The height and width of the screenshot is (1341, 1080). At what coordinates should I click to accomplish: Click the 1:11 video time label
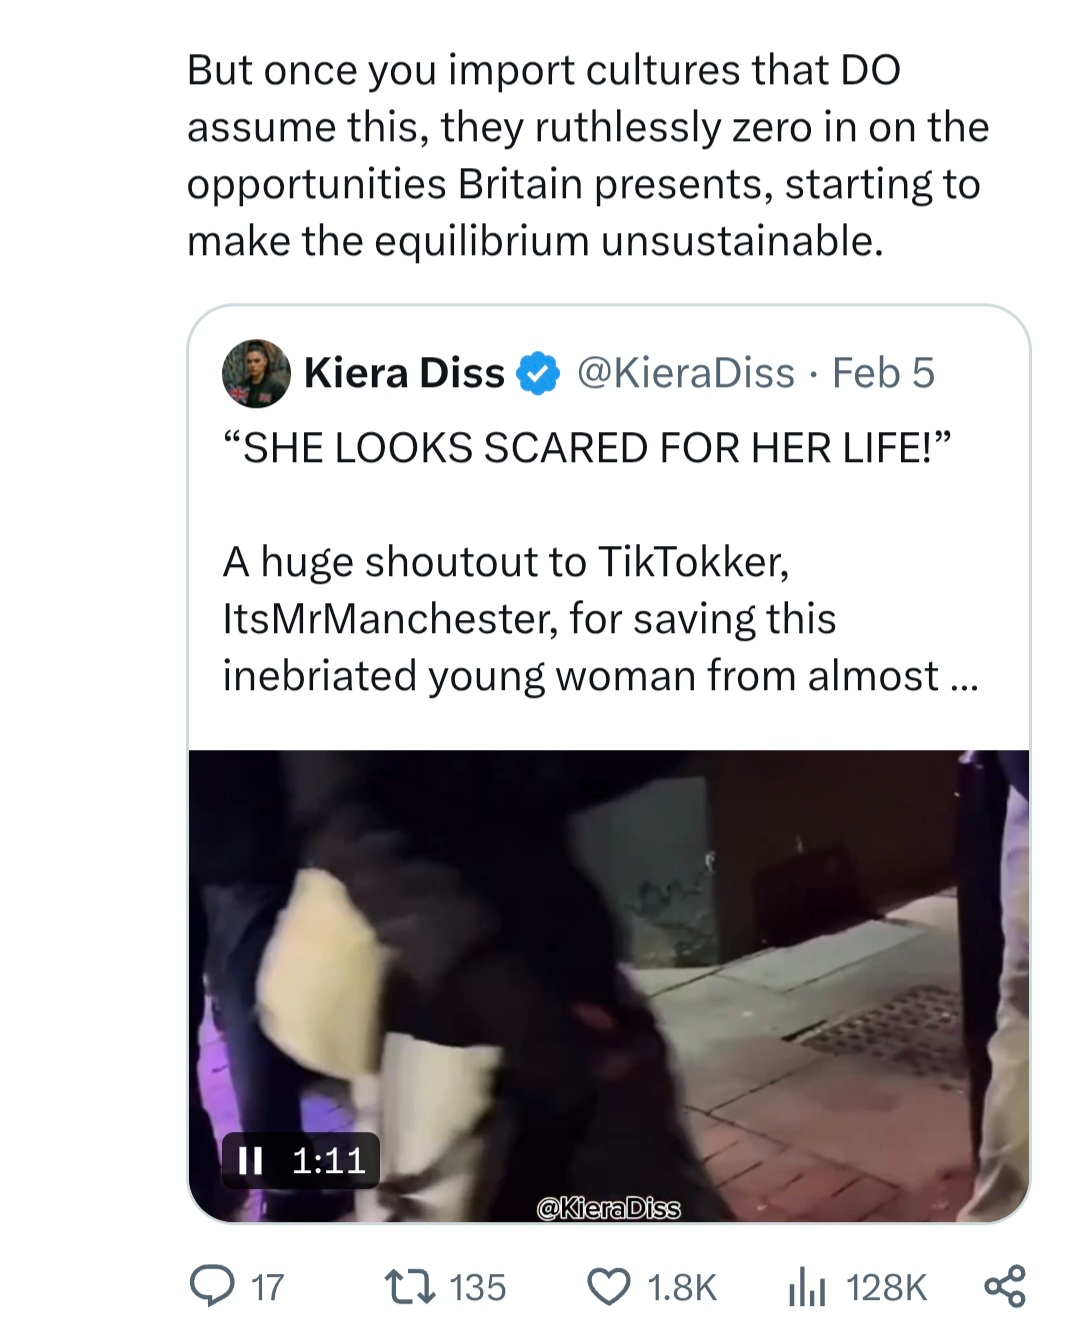pos(329,1160)
